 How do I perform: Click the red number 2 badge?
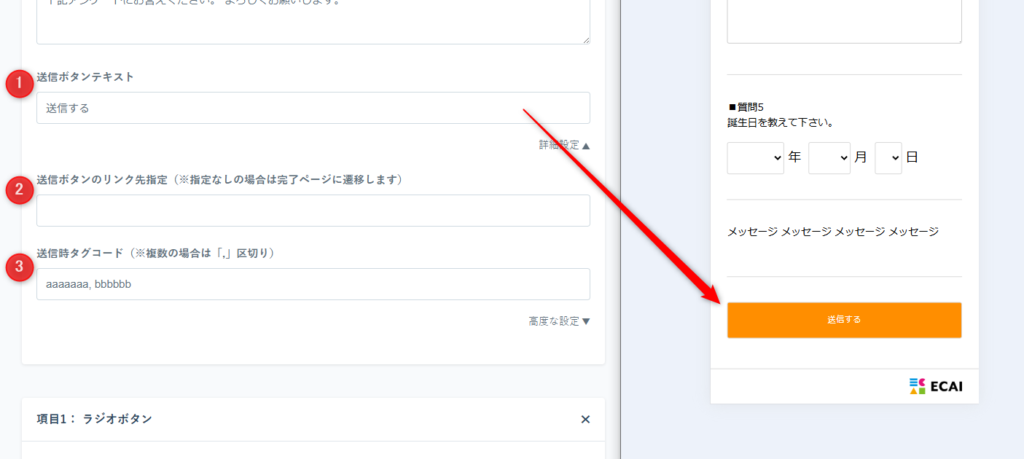pyautogui.click(x=20, y=189)
